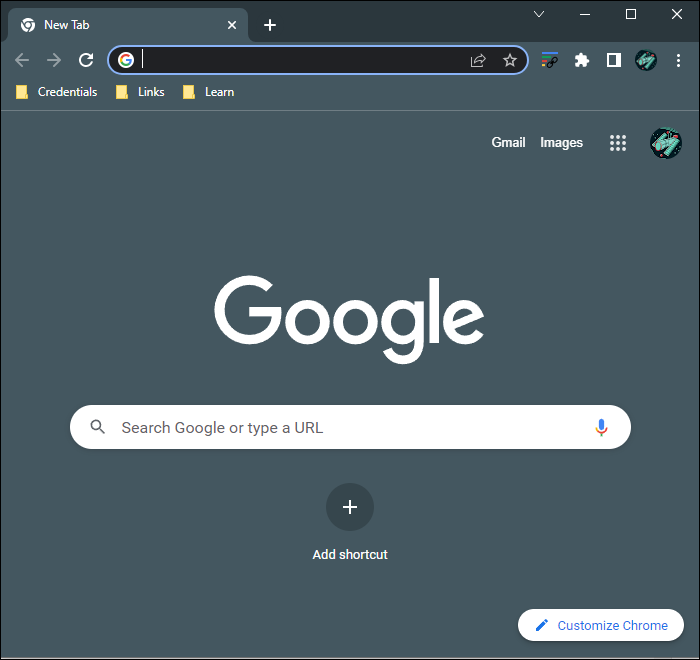Click the Add shortcut plus button
This screenshot has height=660, width=700.
(x=350, y=507)
